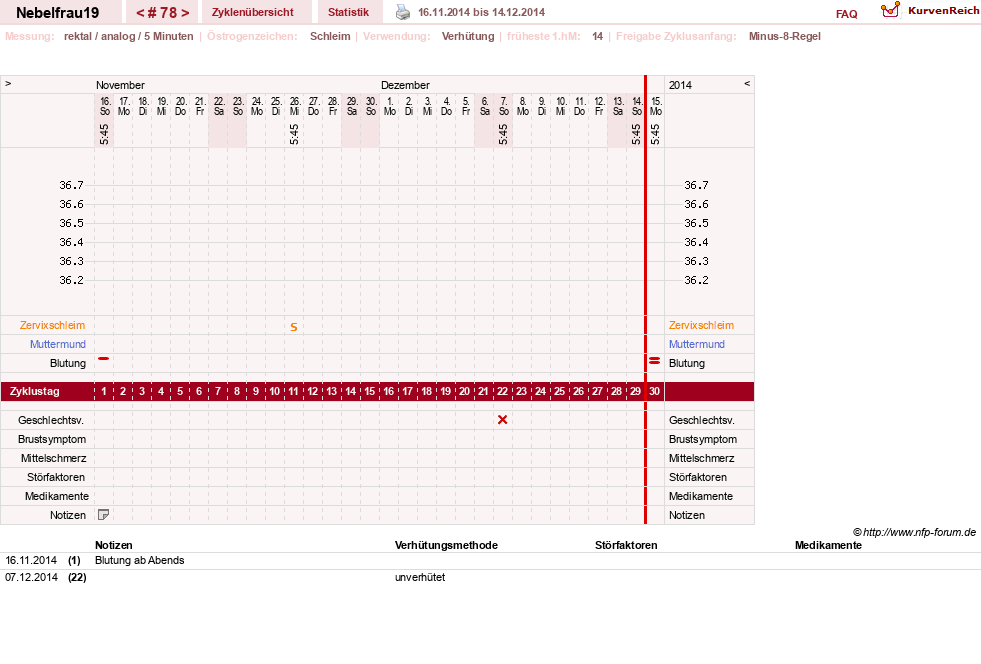Click the 'rektal / analog / 5 Minuten' value
Viewport: 981px width, 664px height.
(x=128, y=36)
